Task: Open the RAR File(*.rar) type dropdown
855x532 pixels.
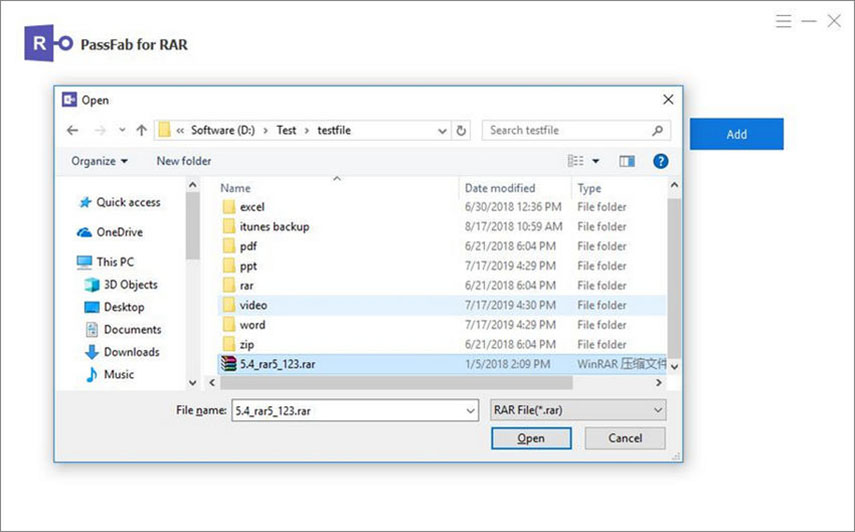Action: [577, 410]
